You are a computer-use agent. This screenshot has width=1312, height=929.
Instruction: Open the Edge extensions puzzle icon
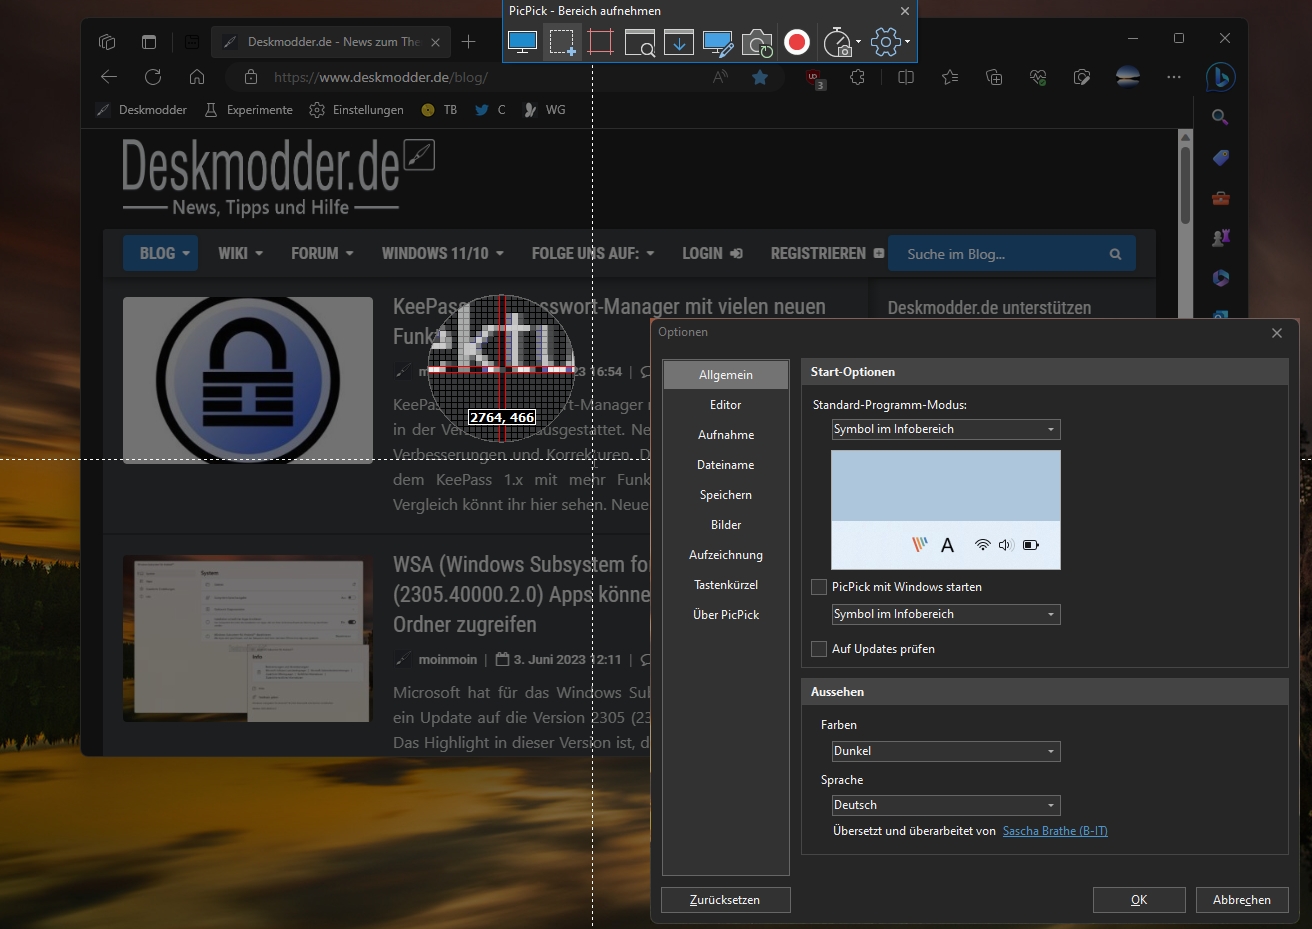857,77
